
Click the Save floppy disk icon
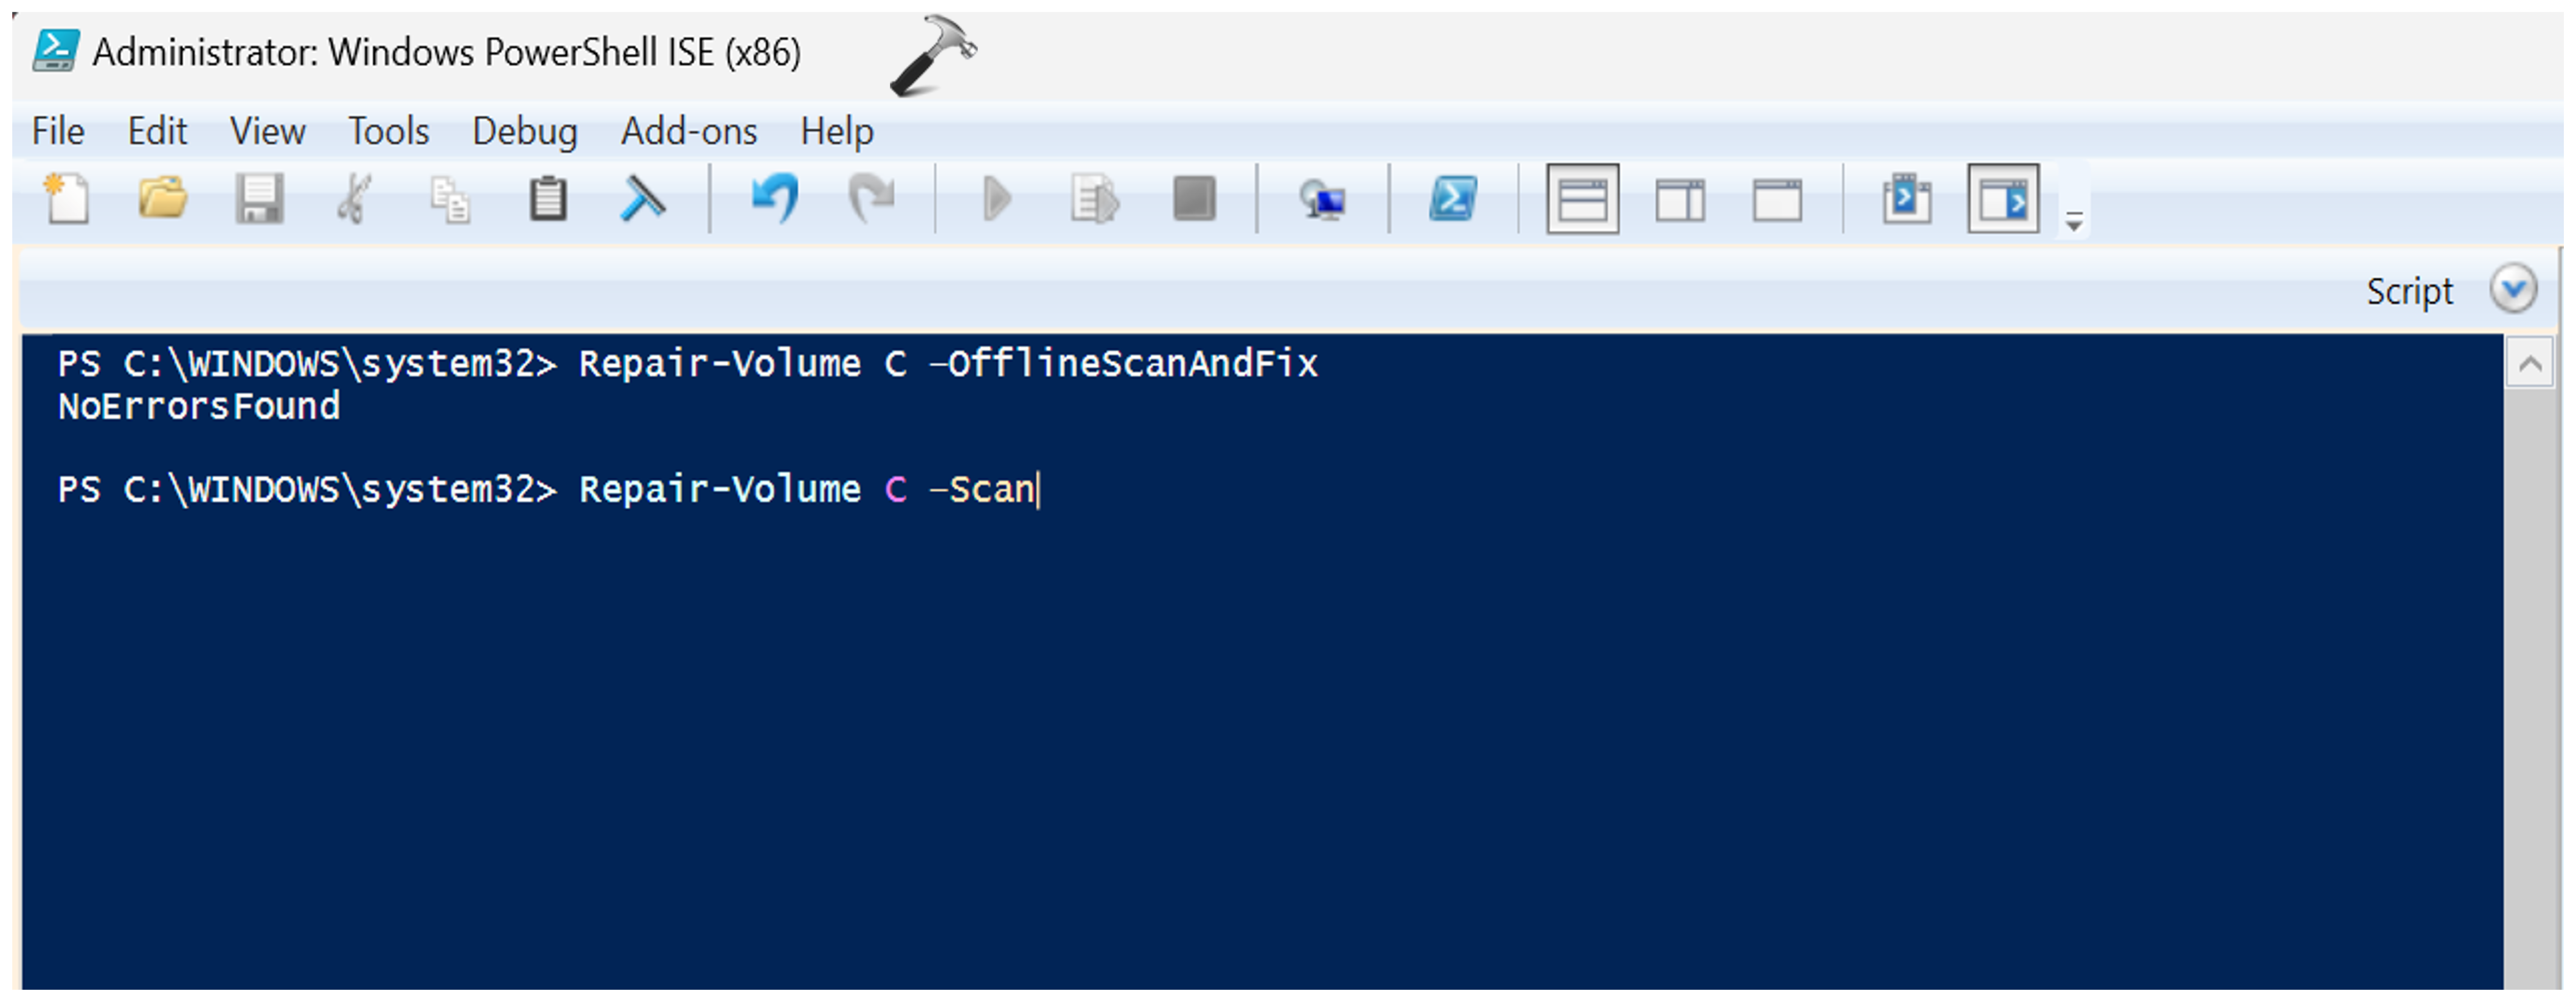pos(259,199)
